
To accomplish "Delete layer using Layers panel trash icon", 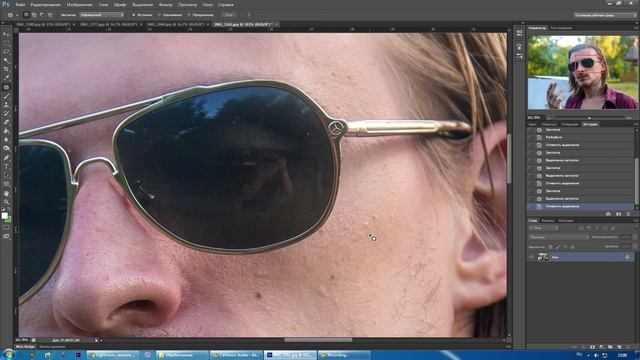I will tap(628, 347).
